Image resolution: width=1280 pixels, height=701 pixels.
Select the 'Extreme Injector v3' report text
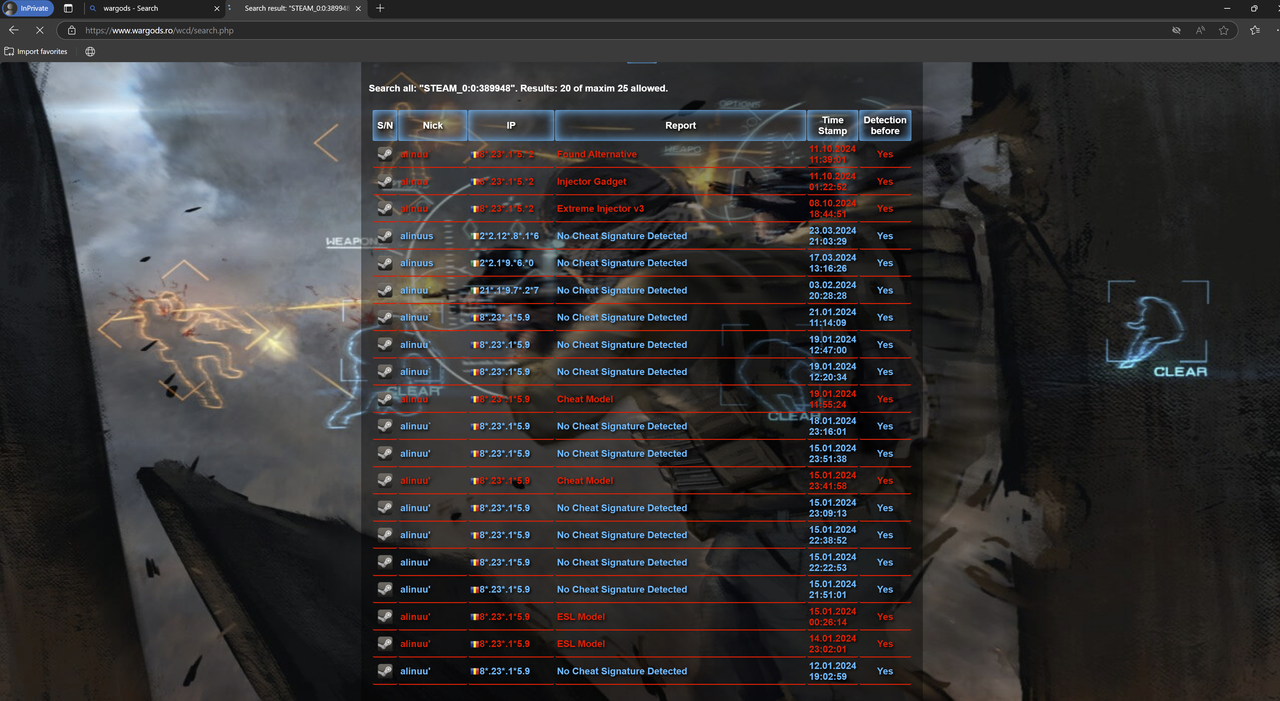click(601, 208)
